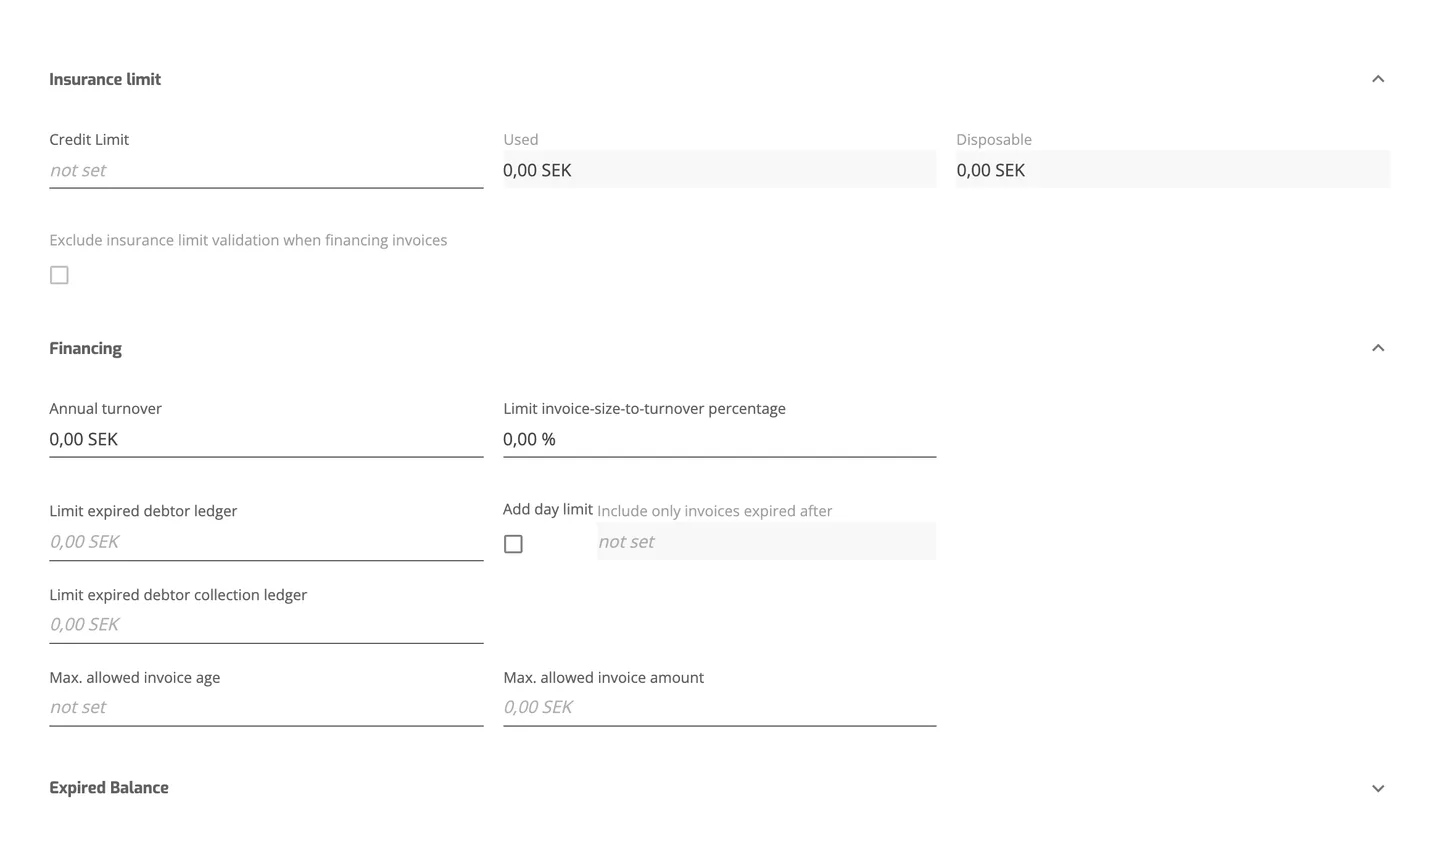Click the Include only invoices expired after field
The height and width of the screenshot is (866, 1440).
(766, 542)
